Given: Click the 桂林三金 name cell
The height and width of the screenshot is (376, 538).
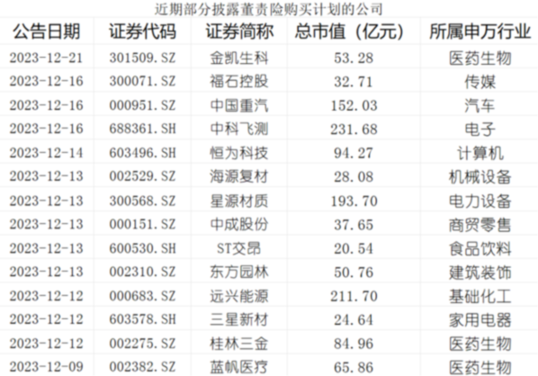Looking at the screenshot, I should (x=239, y=343).
